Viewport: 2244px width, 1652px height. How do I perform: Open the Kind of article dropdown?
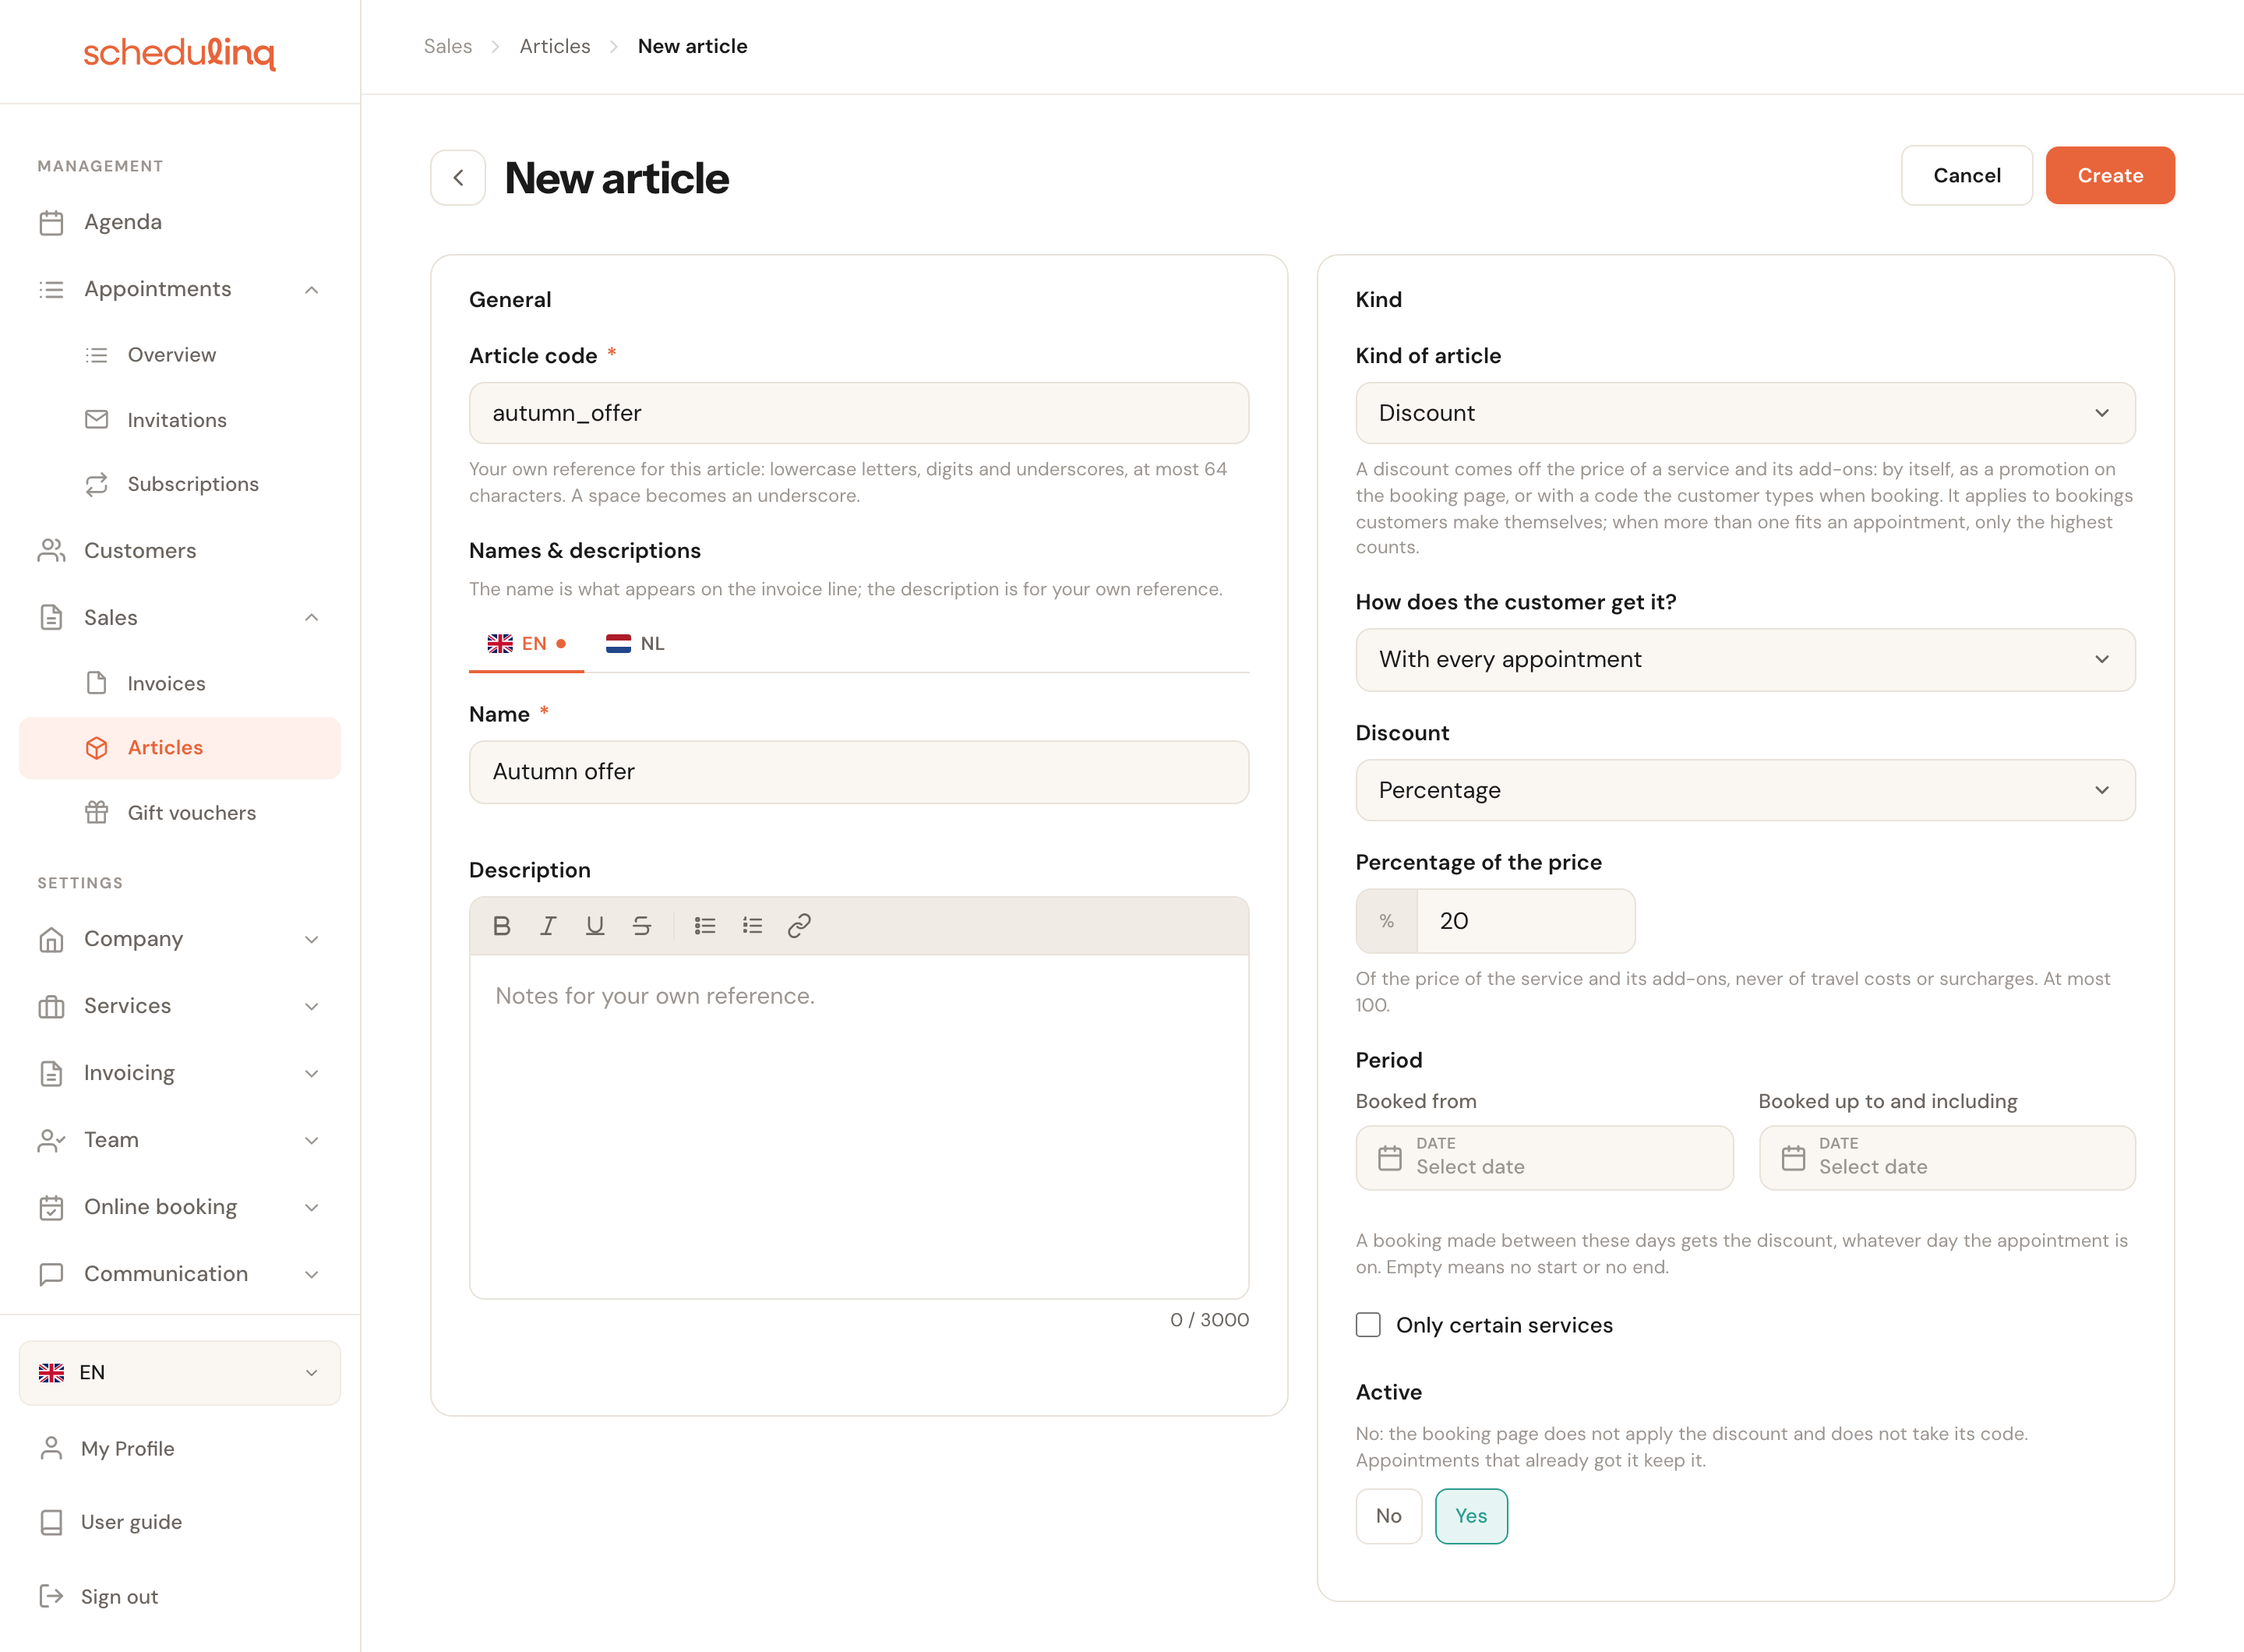click(1745, 413)
